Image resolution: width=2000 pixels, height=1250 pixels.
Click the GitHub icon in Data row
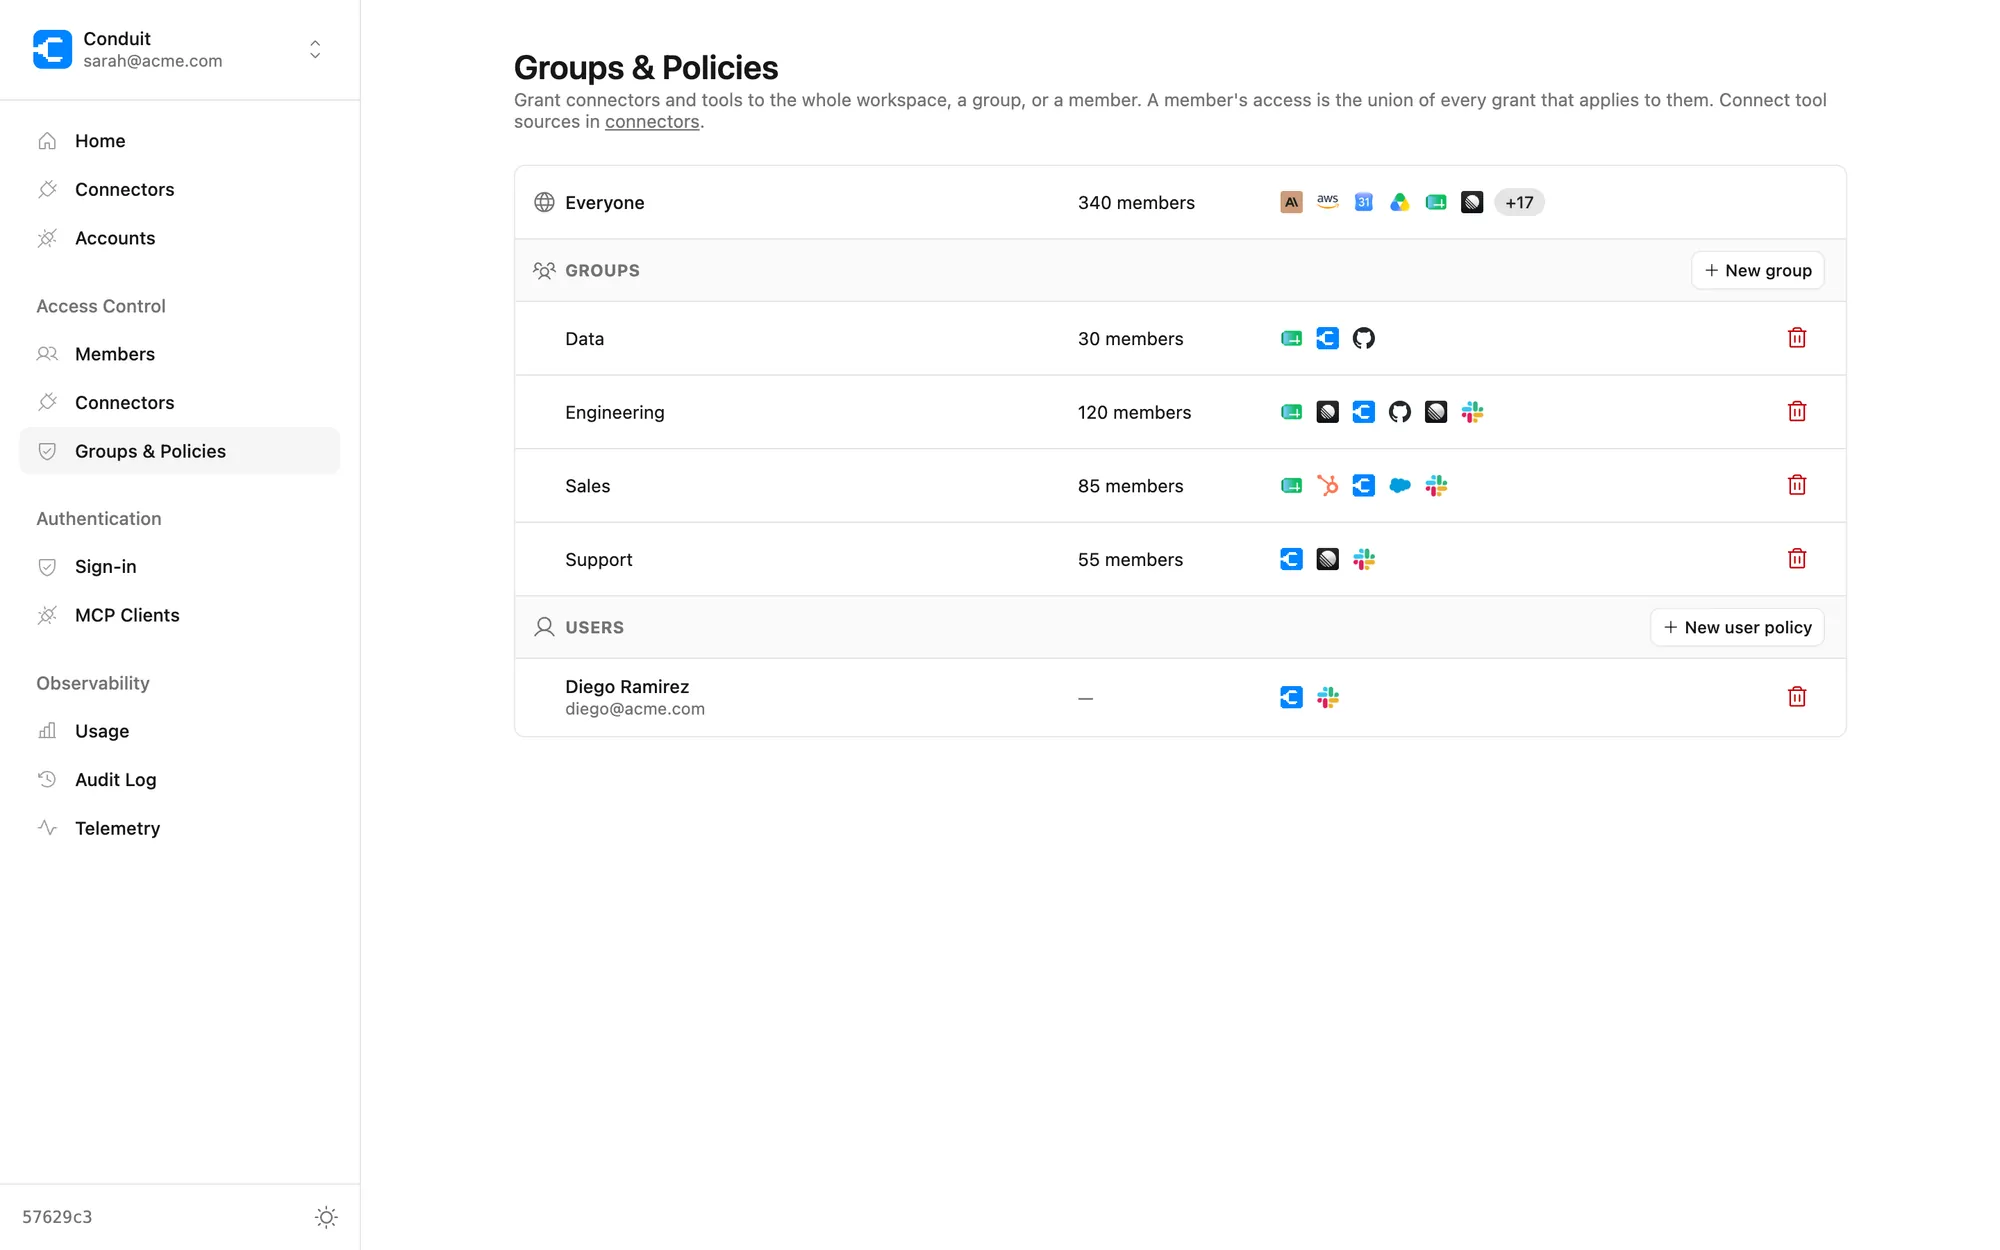click(x=1364, y=338)
